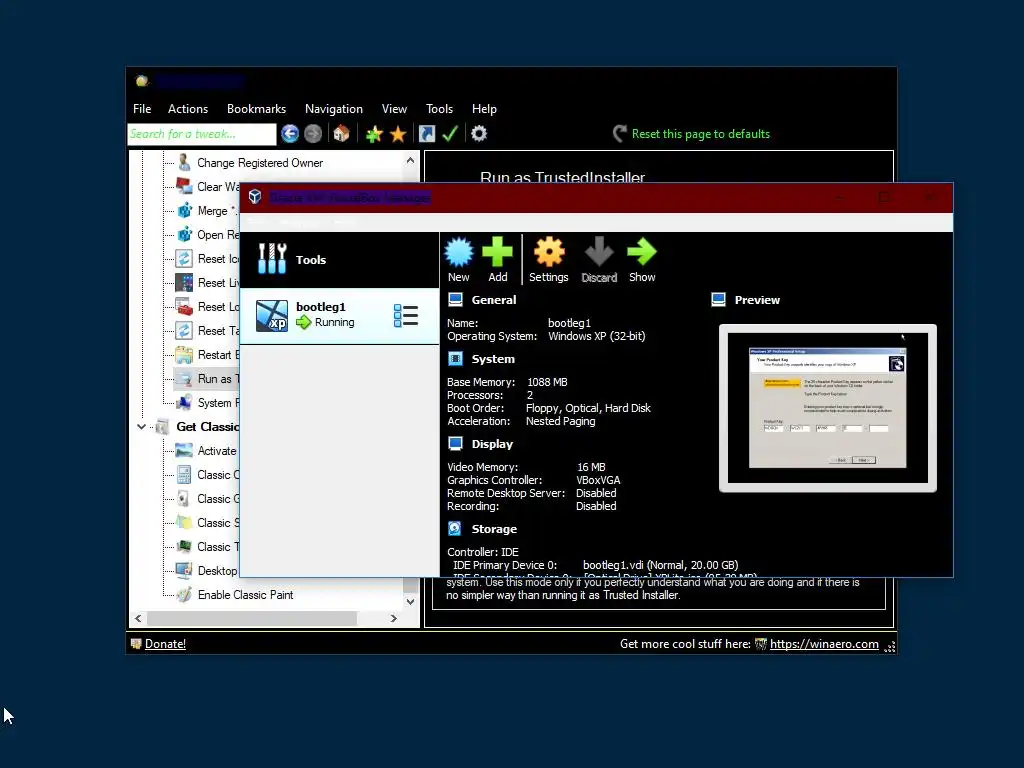Click the Winaero Tweaker title icon

pos(142,81)
